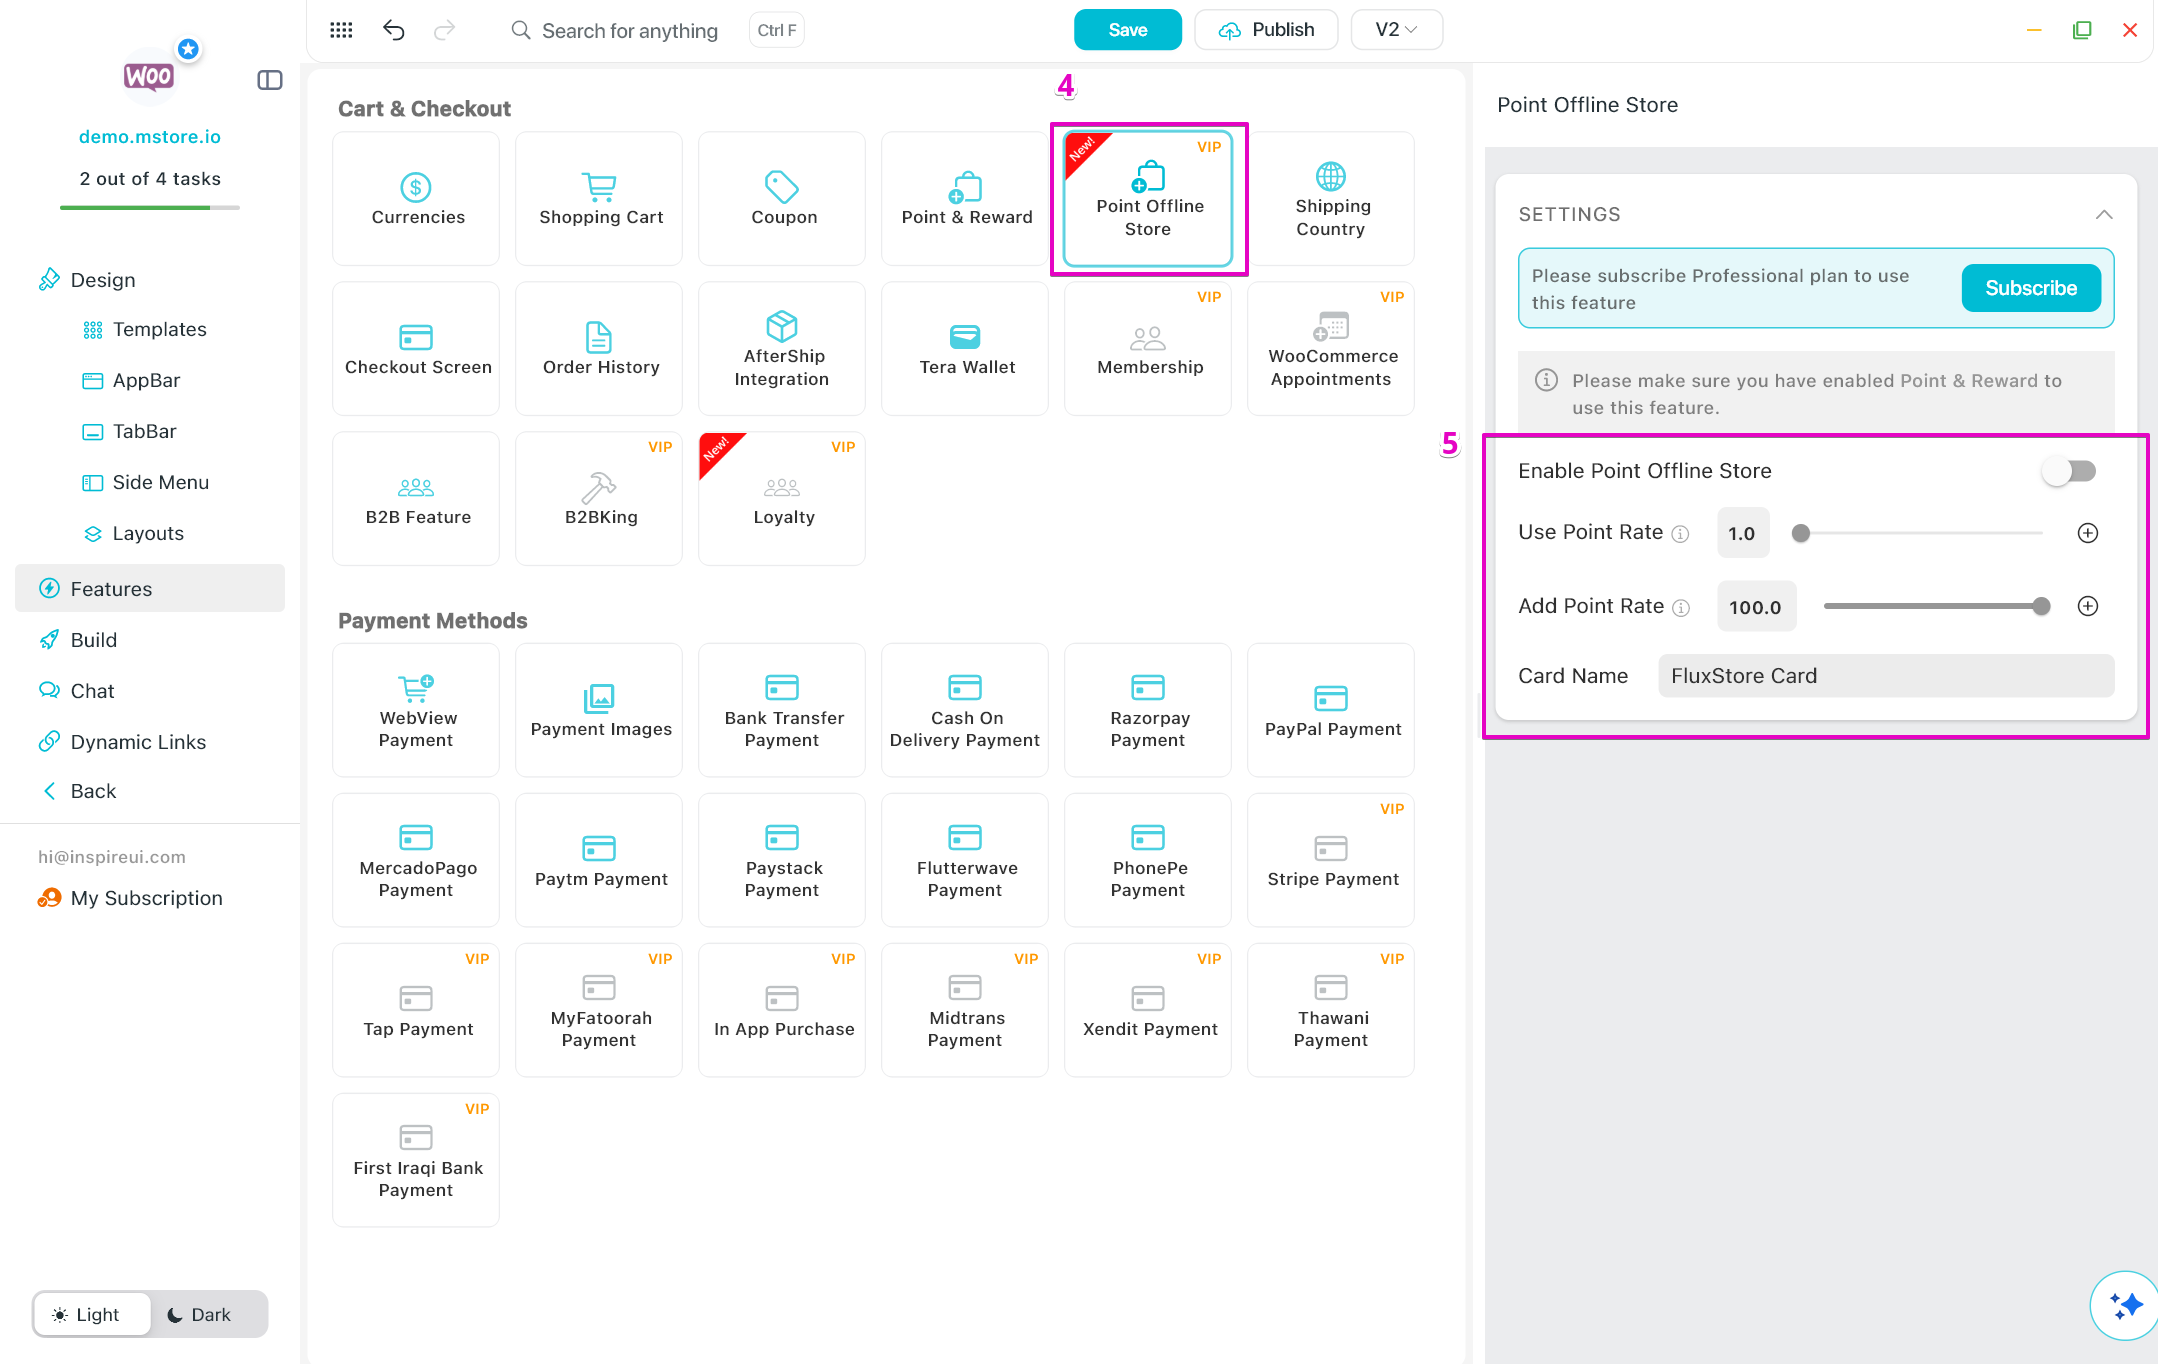Viewport: 2158px width, 1364px height.
Task: Open the Razorpay Payment card
Action: [x=1148, y=710]
